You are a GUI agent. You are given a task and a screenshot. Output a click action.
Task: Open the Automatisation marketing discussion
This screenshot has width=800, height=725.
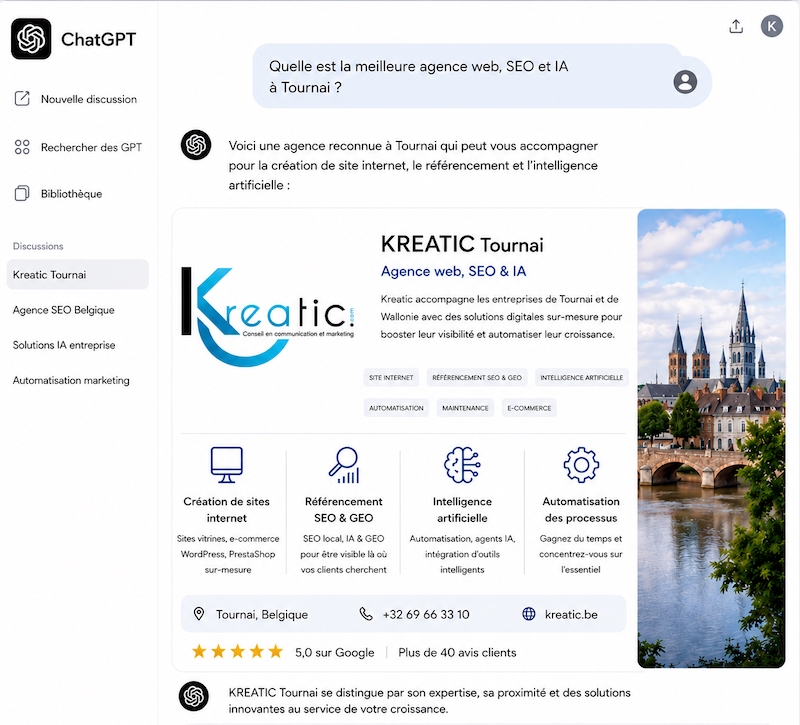71,380
